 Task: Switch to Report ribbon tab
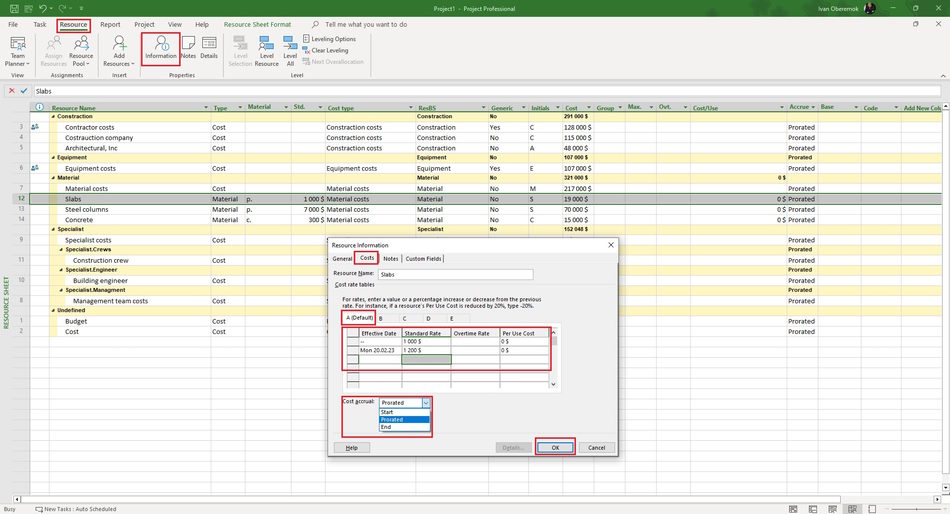(110, 24)
